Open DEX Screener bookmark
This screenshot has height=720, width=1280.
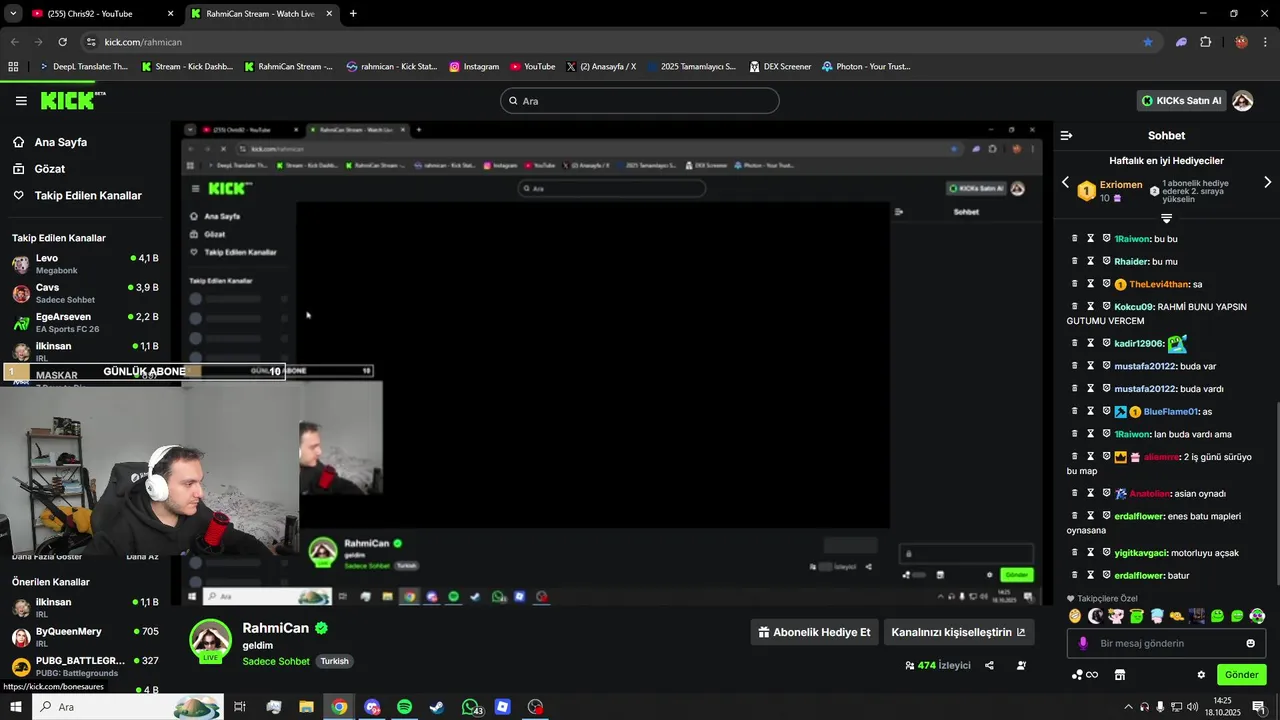point(780,67)
